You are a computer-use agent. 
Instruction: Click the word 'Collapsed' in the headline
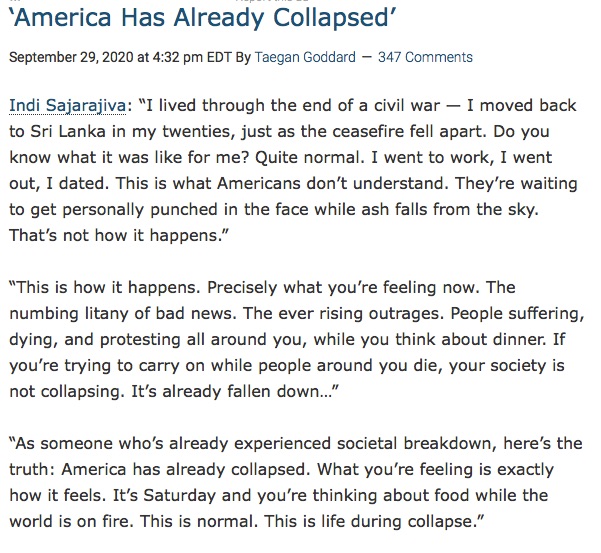(334, 18)
